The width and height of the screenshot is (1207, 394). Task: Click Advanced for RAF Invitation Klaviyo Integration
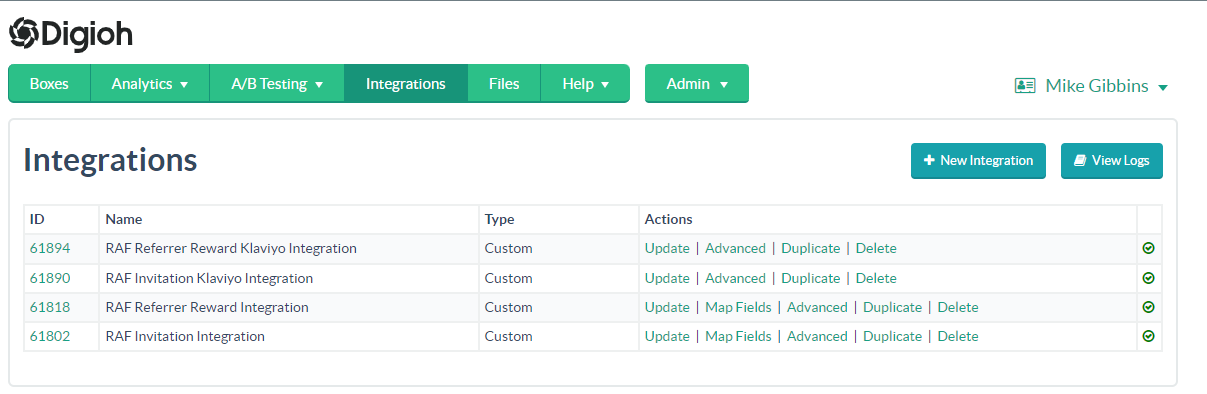point(735,278)
